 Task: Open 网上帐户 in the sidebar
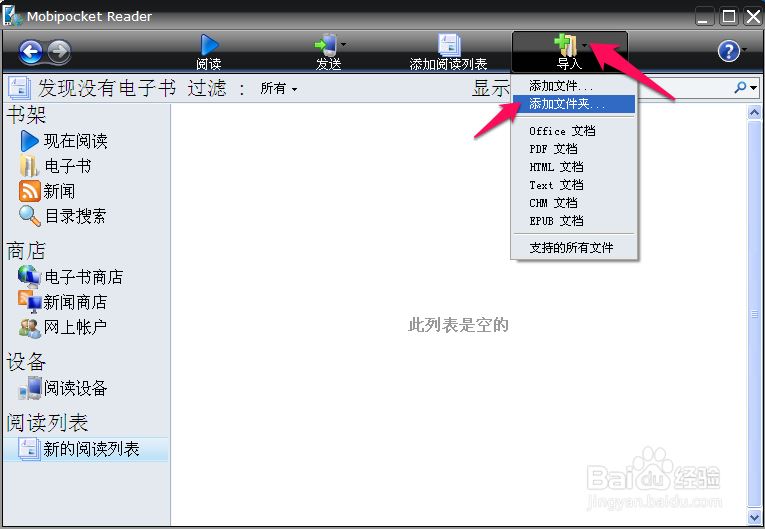tap(75, 327)
